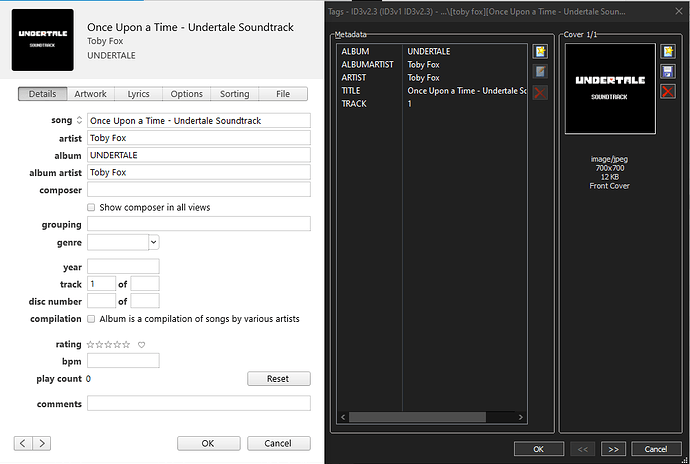Go to previous song arrow button
The image size is (690, 464).
click(23, 443)
